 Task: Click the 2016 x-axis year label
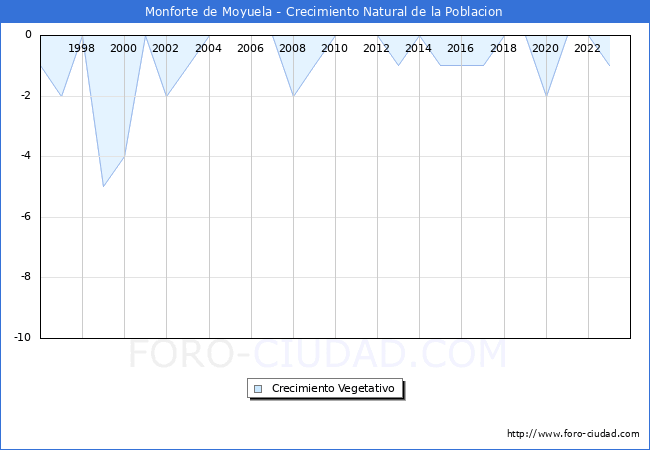click(x=460, y=48)
